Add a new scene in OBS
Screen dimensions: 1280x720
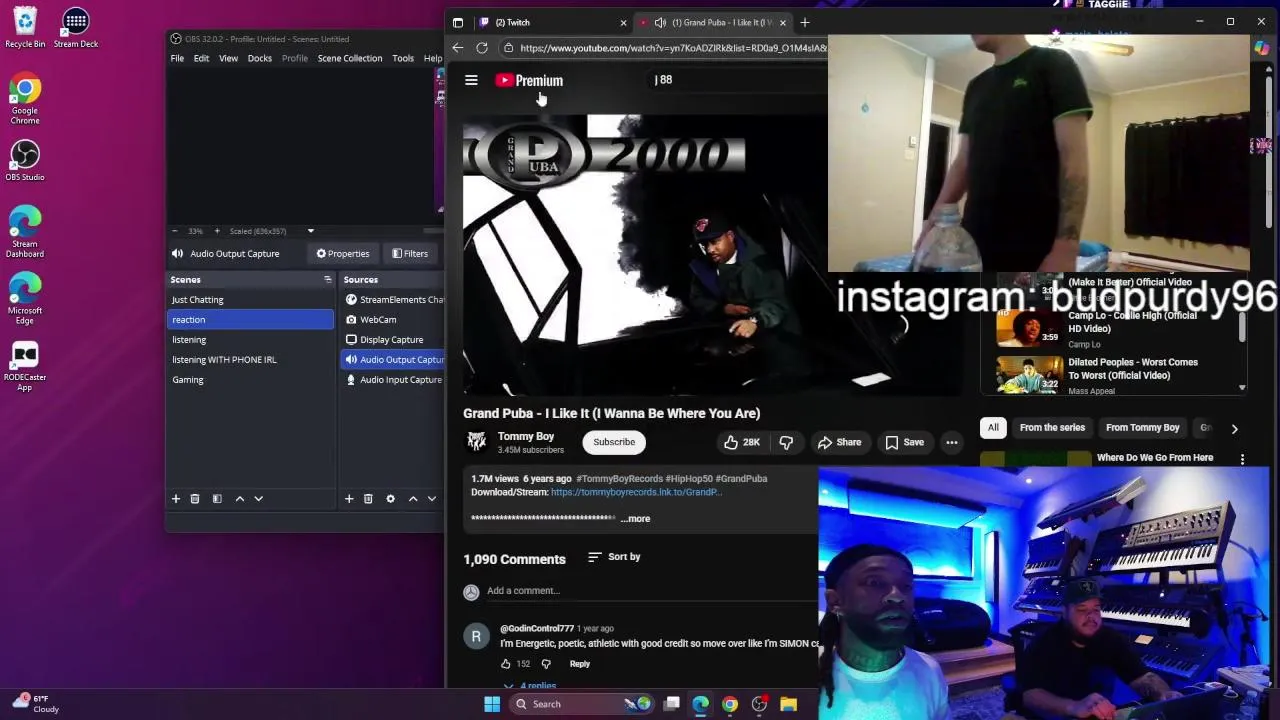tap(175, 499)
